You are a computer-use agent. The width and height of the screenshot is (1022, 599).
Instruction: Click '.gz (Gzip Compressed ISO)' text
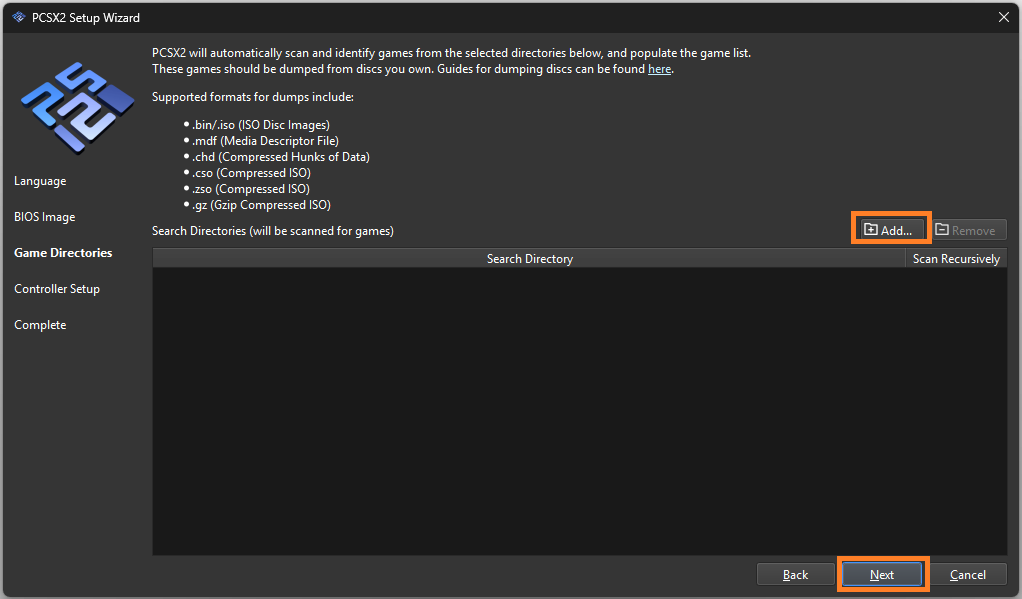click(x=261, y=205)
